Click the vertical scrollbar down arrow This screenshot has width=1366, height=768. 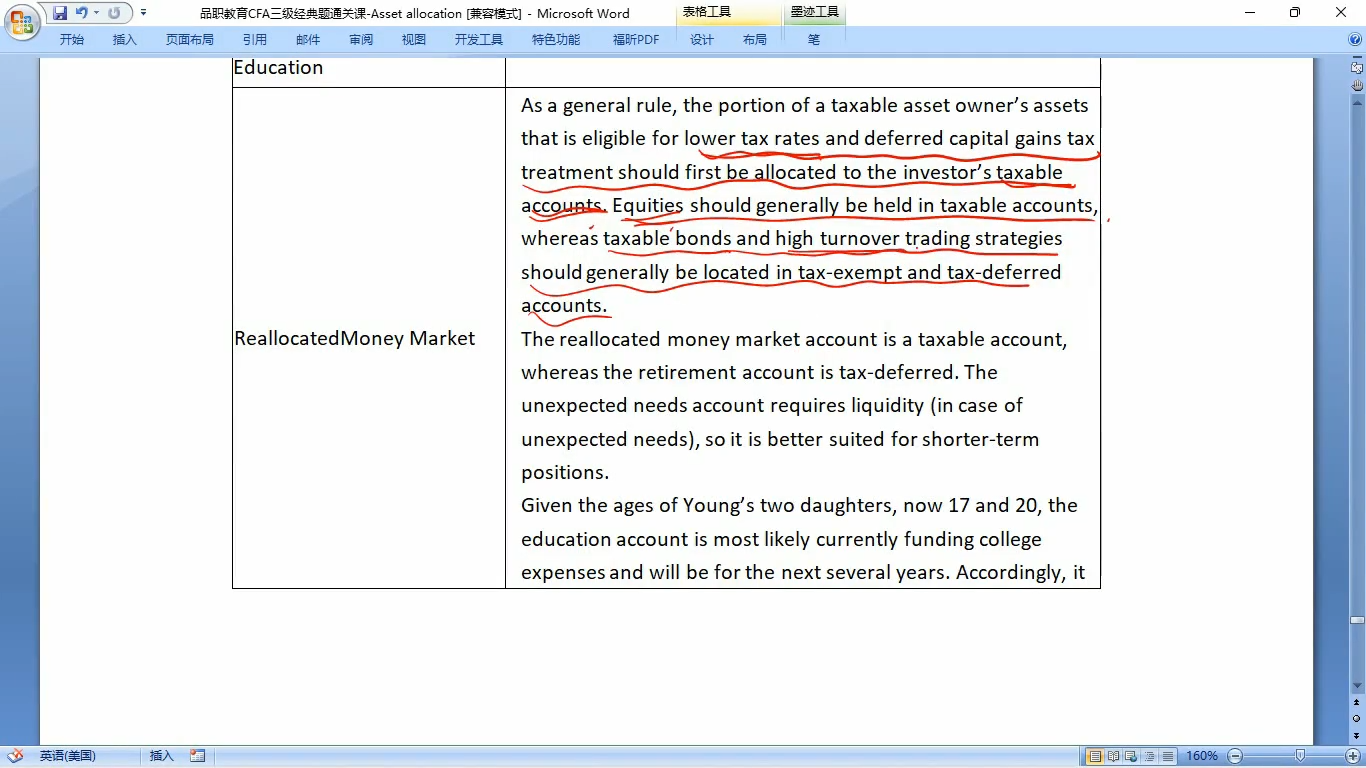click(x=1357, y=686)
